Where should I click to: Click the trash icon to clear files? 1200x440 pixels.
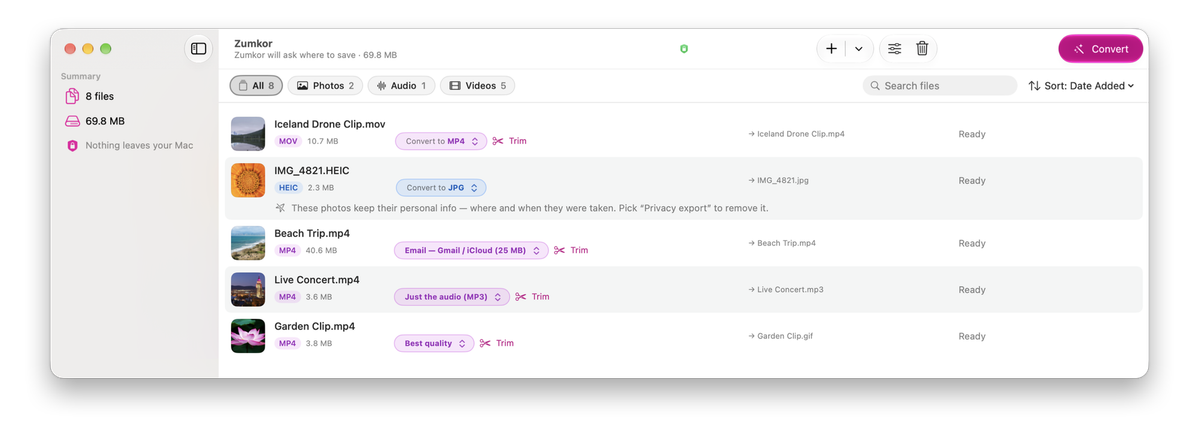(922, 49)
